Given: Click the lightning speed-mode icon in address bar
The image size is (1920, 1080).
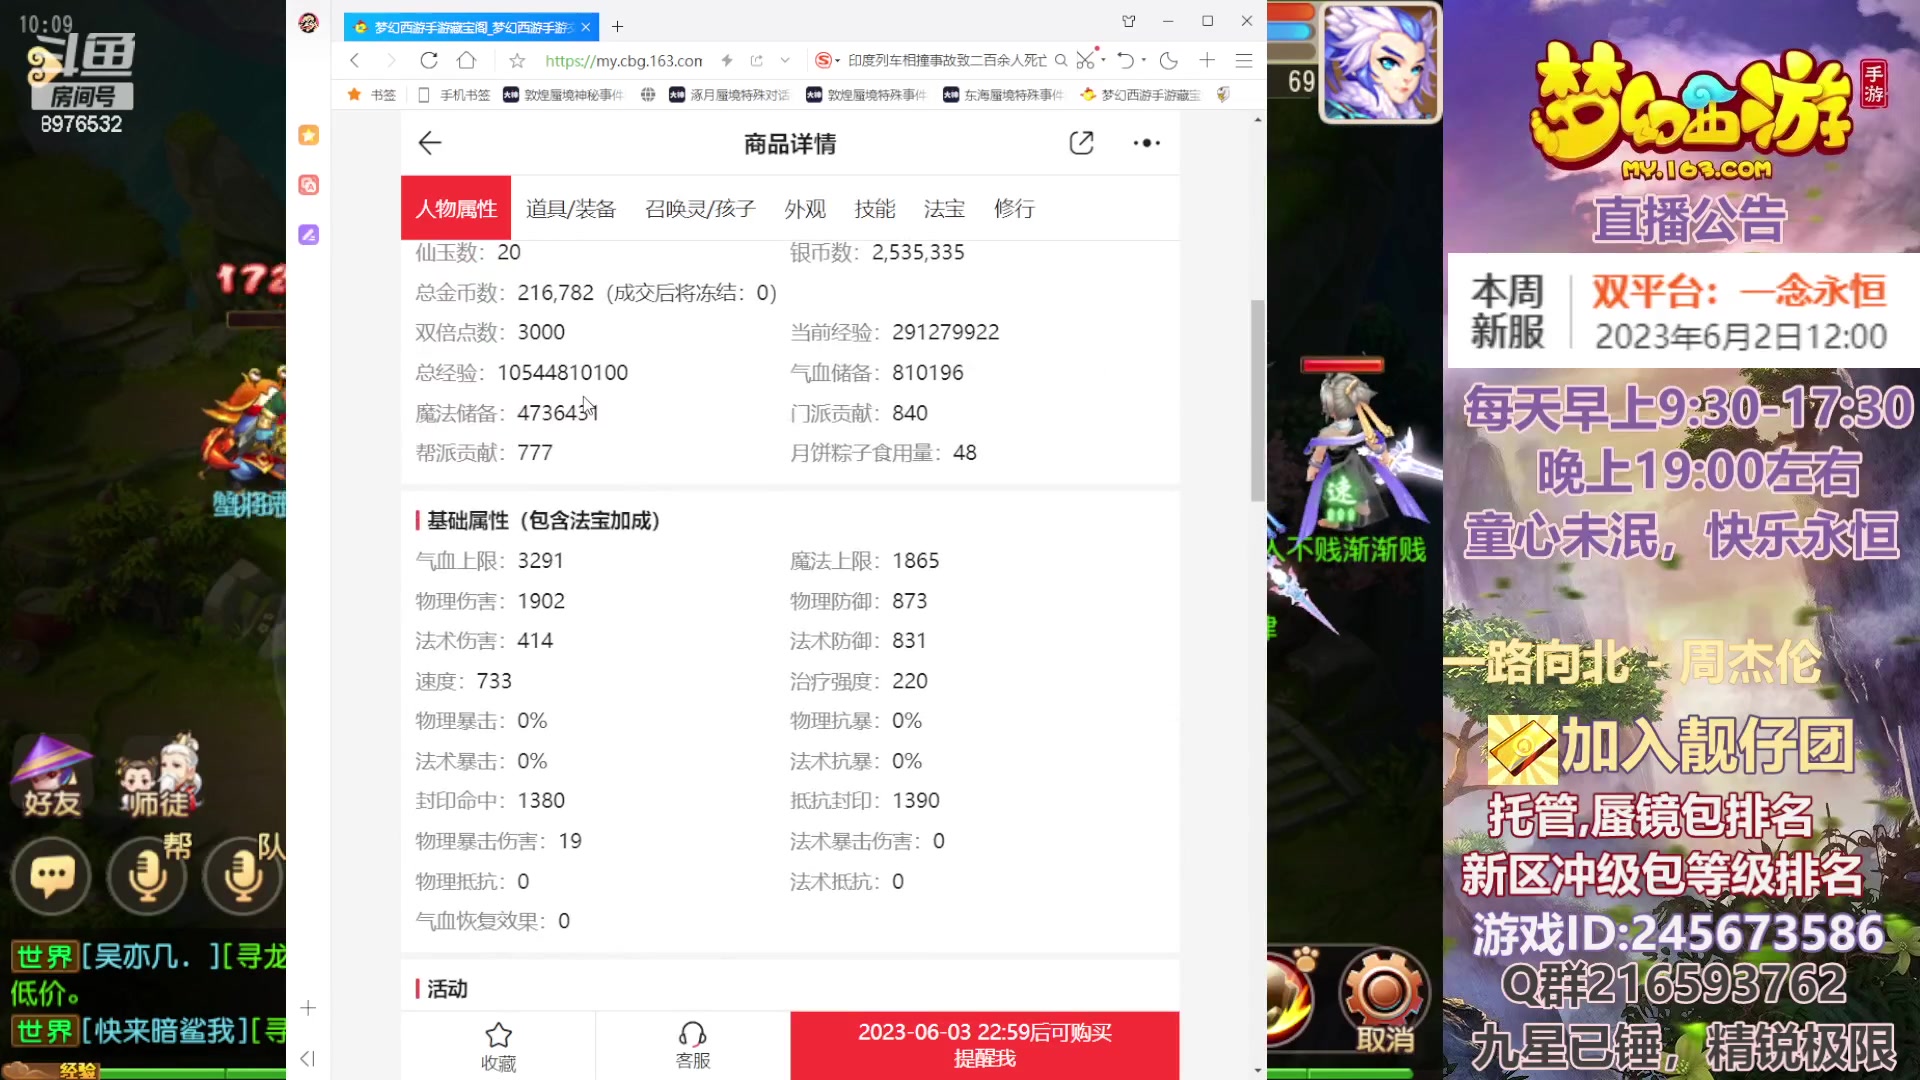Looking at the screenshot, I should click(727, 61).
